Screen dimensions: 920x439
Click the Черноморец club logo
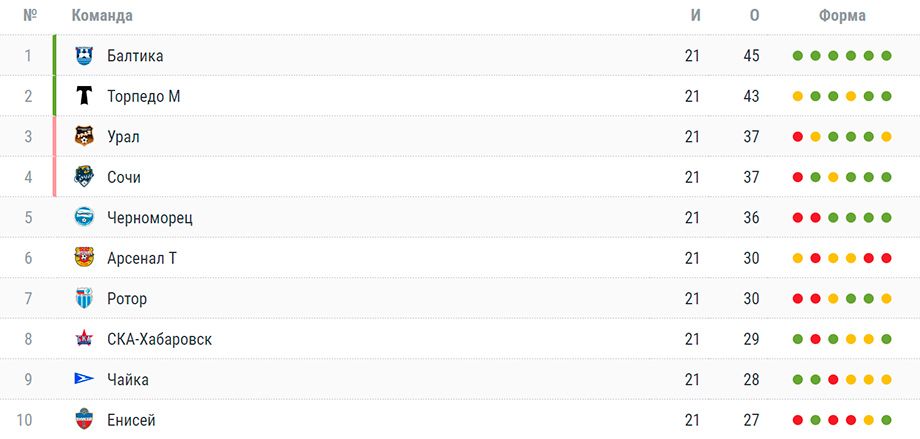click(x=84, y=217)
